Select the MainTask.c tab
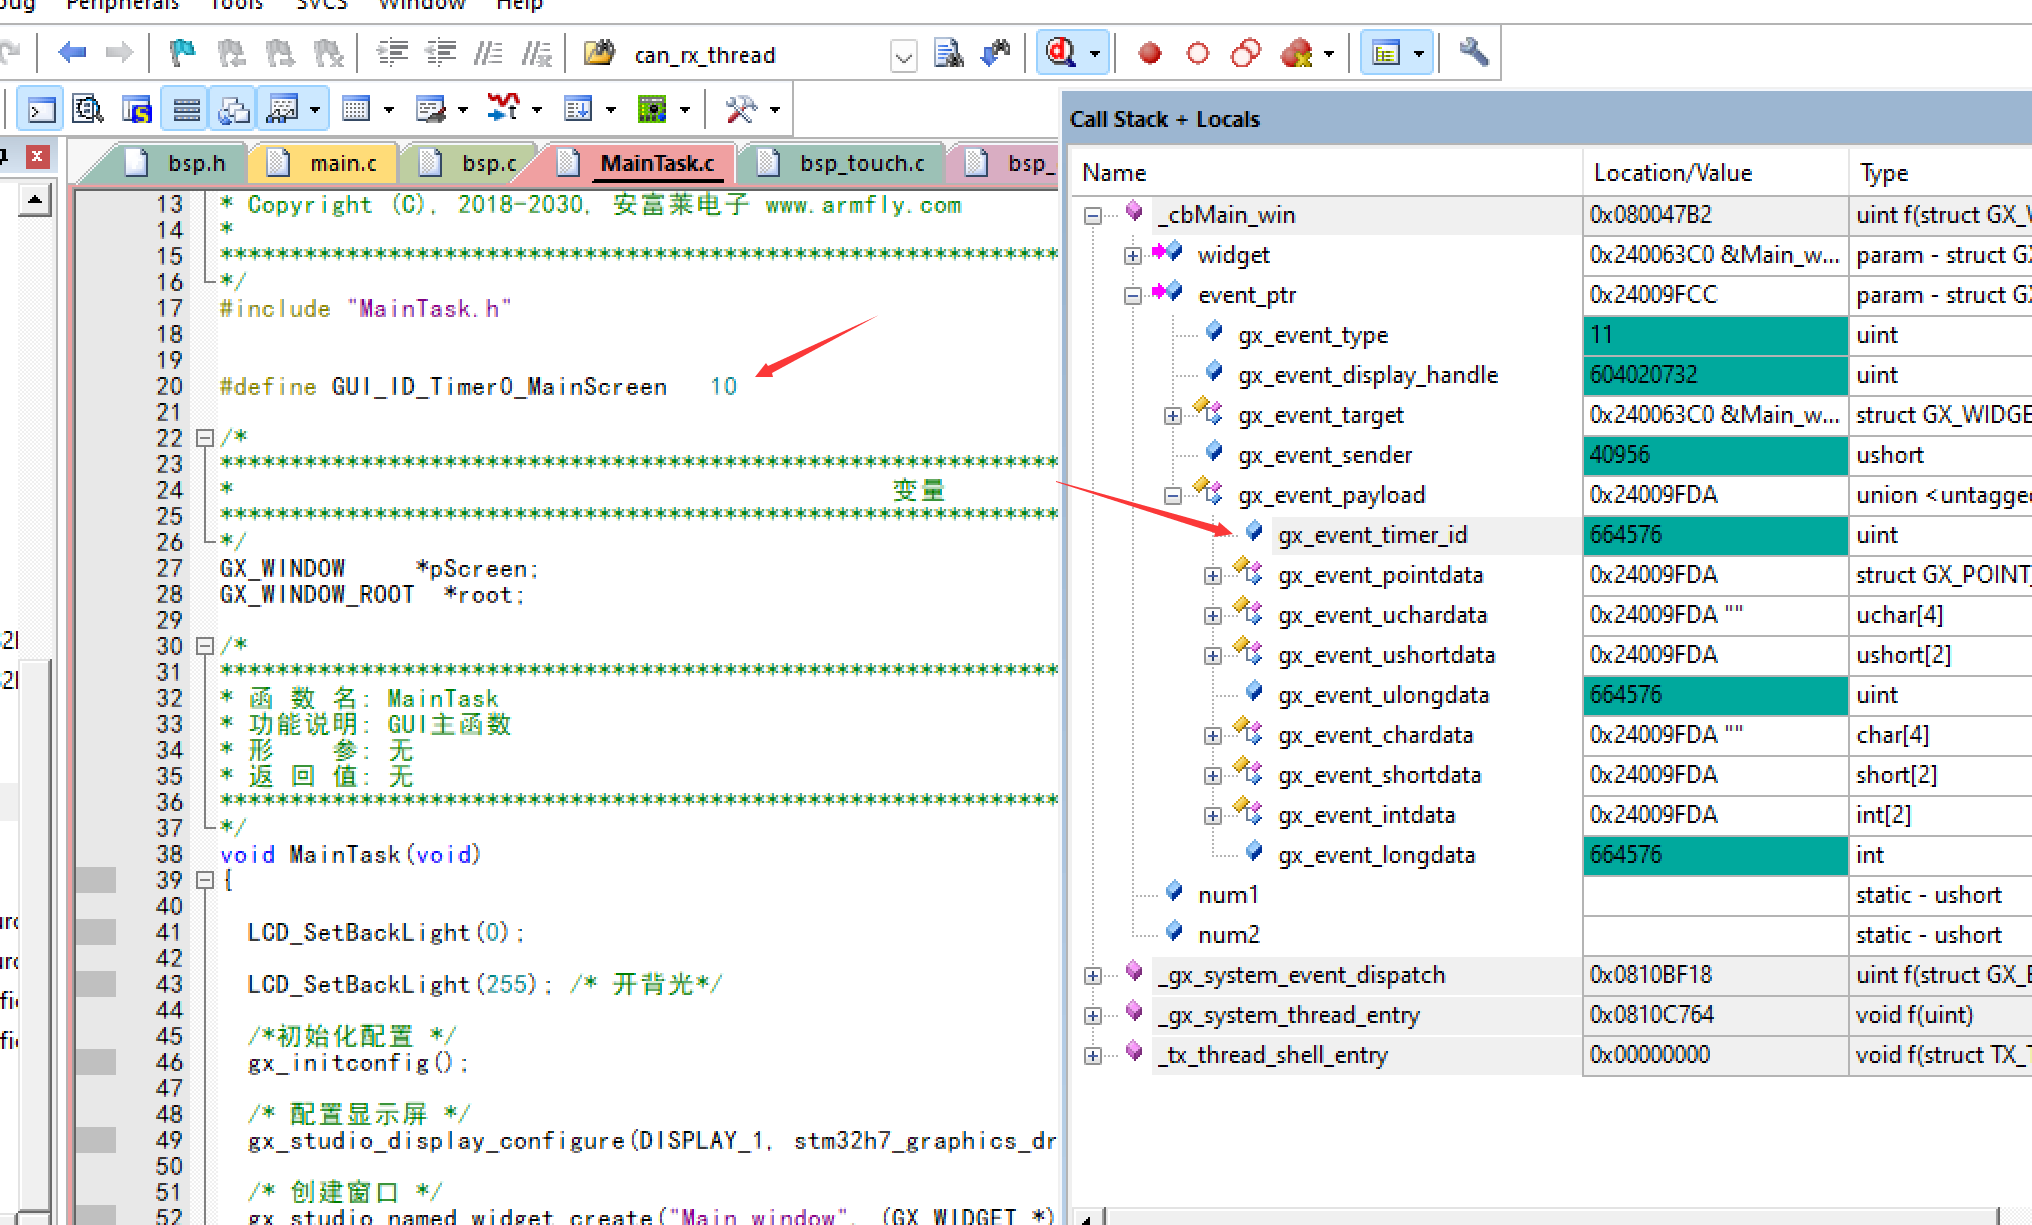The height and width of the screenshot is (1225, 2032). tap(640, 163)
